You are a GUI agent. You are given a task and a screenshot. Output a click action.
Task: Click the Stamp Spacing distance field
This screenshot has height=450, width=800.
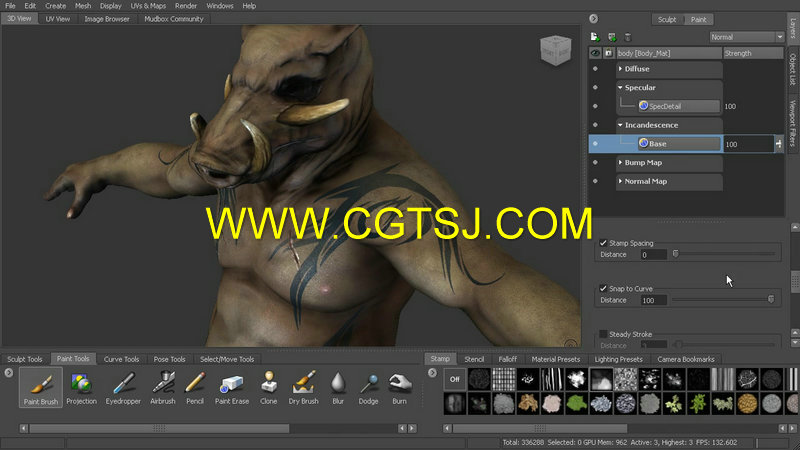coord(654,255)
